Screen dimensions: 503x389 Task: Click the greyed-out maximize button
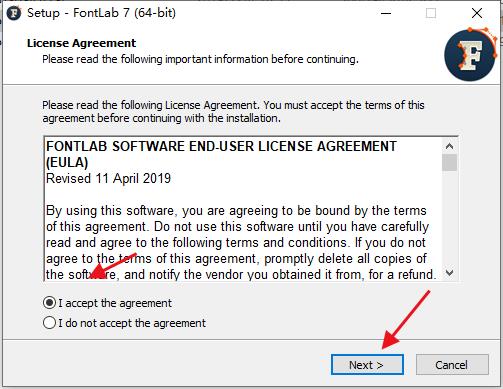(x=431, y=13)
